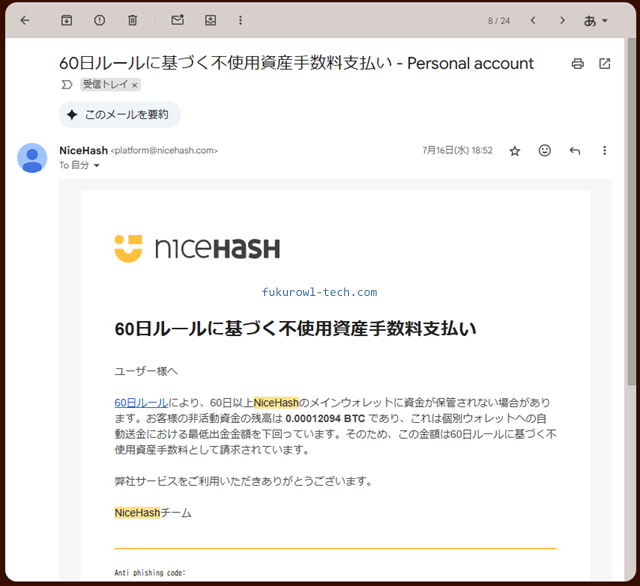The height and width of the screenshot is (586, 640).
Task: Click sender name NiceHash
Action: click(84, 151)
